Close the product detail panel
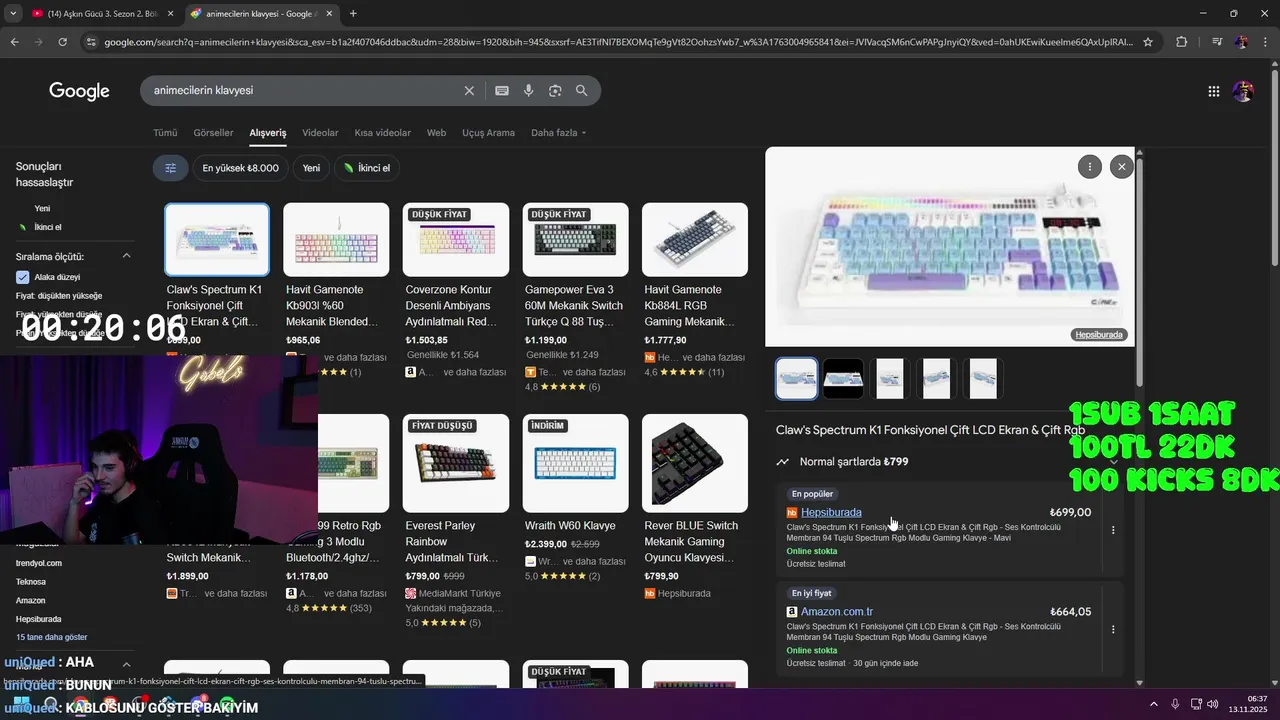This screenshot has height=720, width=1280. (1122, 167)
